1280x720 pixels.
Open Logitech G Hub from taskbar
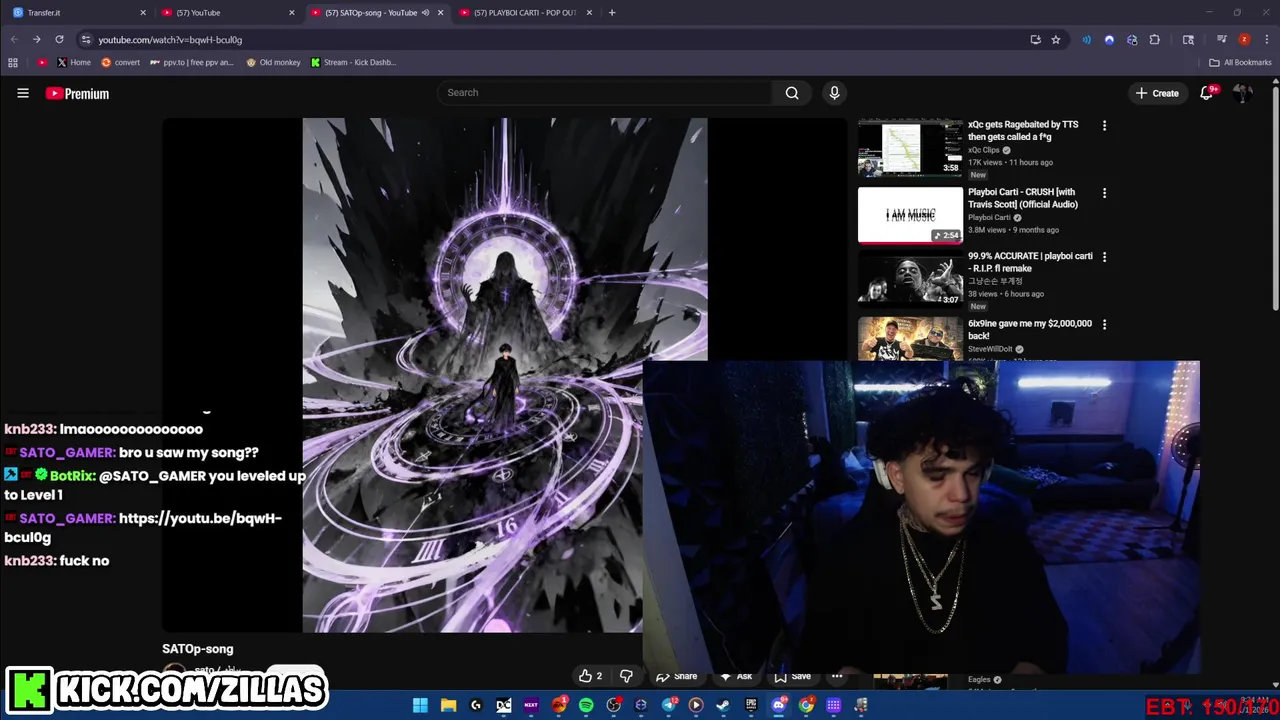tap(476, 705)
